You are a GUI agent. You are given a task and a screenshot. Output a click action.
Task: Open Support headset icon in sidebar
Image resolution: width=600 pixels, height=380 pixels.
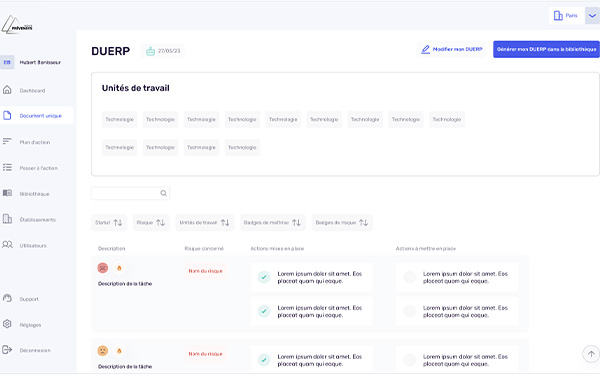coord(7,298)
